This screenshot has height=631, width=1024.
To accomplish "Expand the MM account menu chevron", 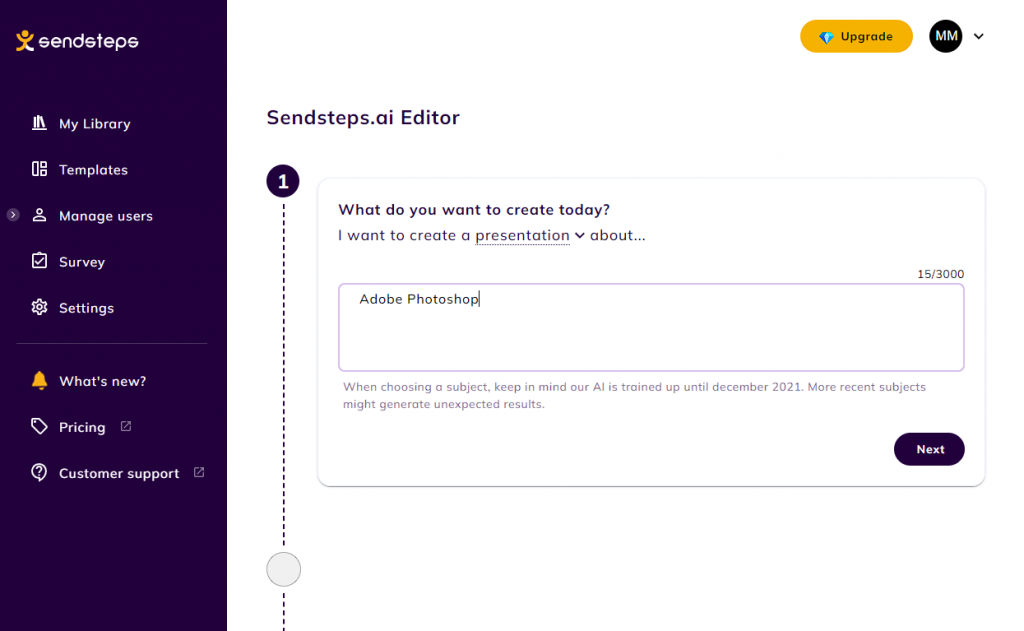I will pos(978,37).
